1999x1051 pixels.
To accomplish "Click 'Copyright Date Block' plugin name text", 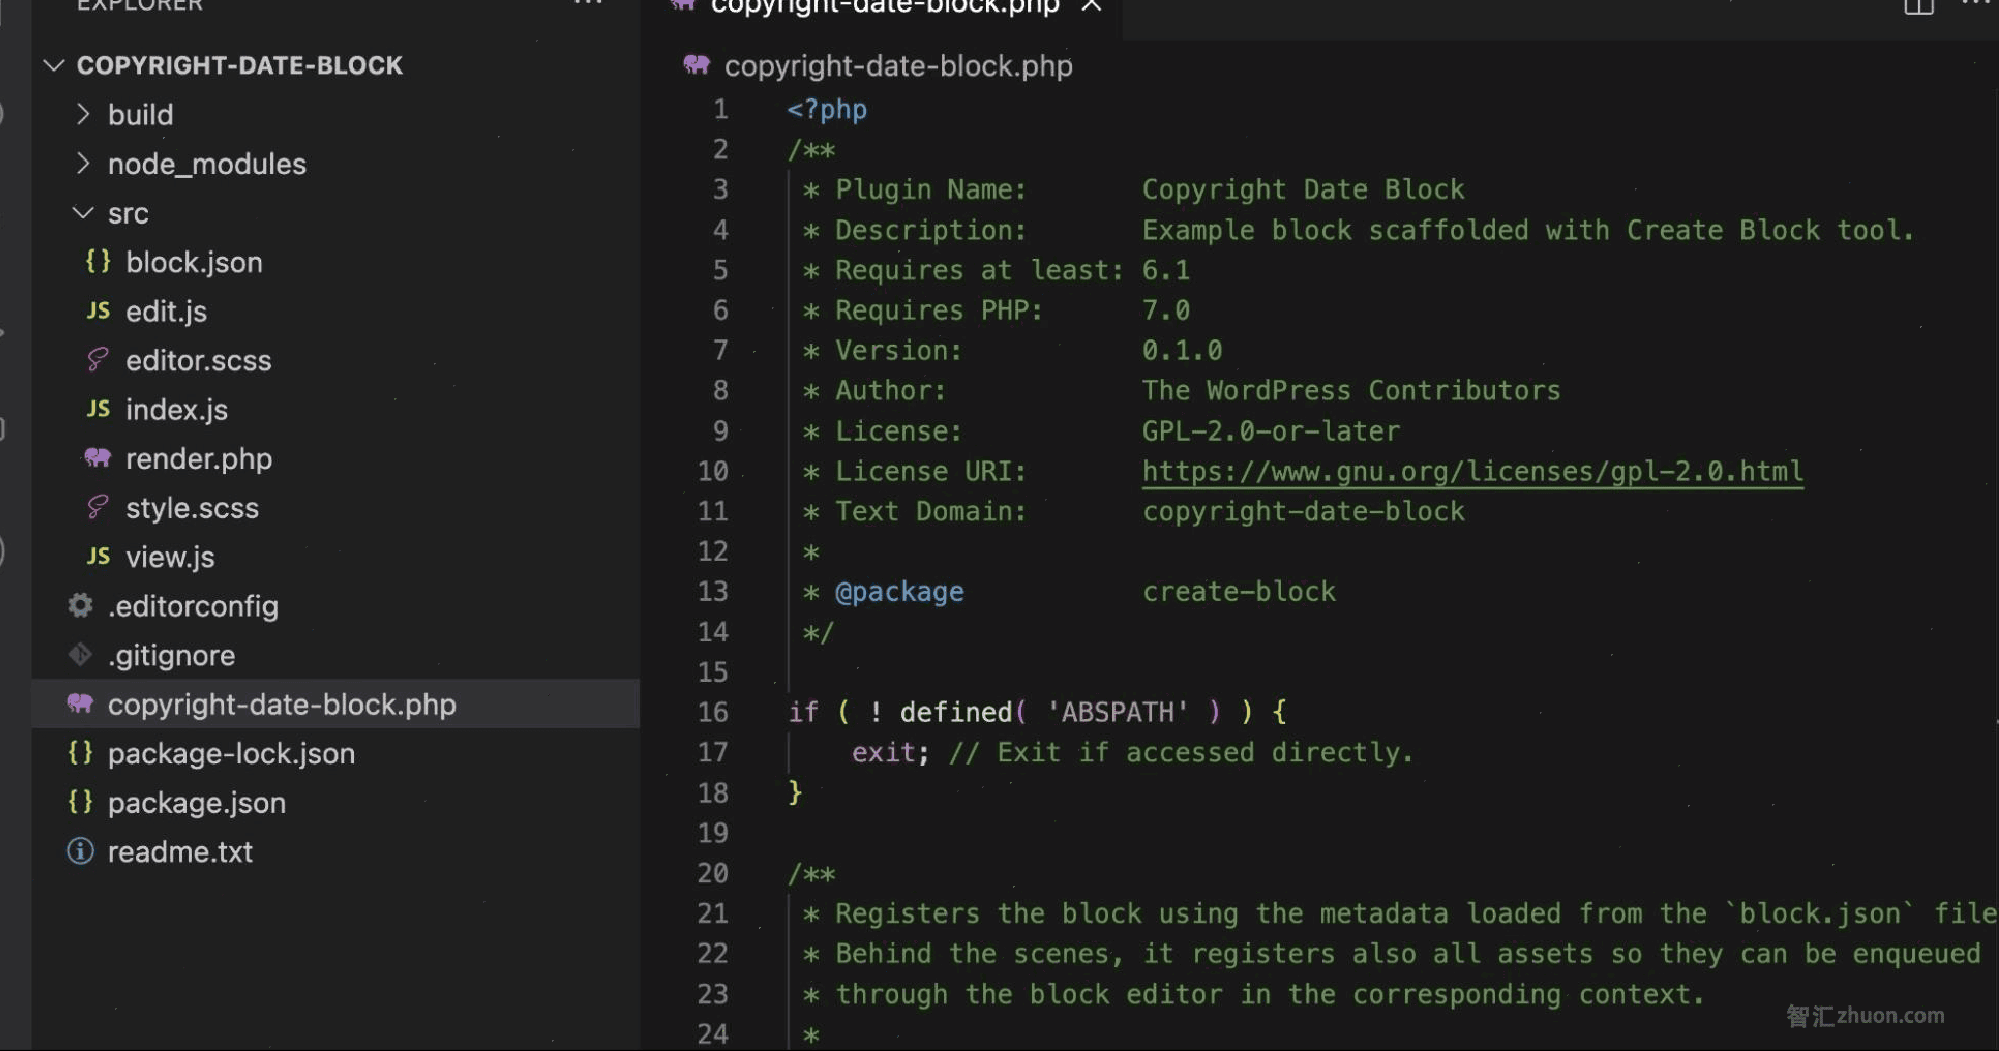I will pos(1303,190).
